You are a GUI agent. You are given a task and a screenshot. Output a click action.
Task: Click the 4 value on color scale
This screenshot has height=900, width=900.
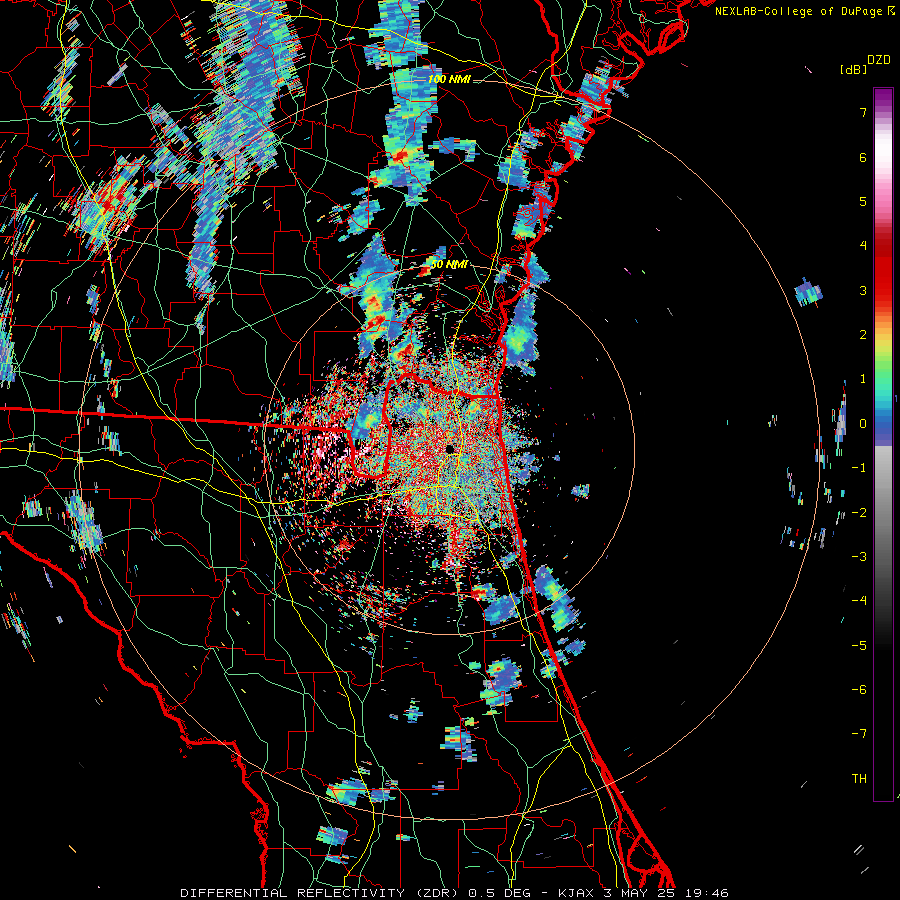pyautogui.click(x=863, y=246)
